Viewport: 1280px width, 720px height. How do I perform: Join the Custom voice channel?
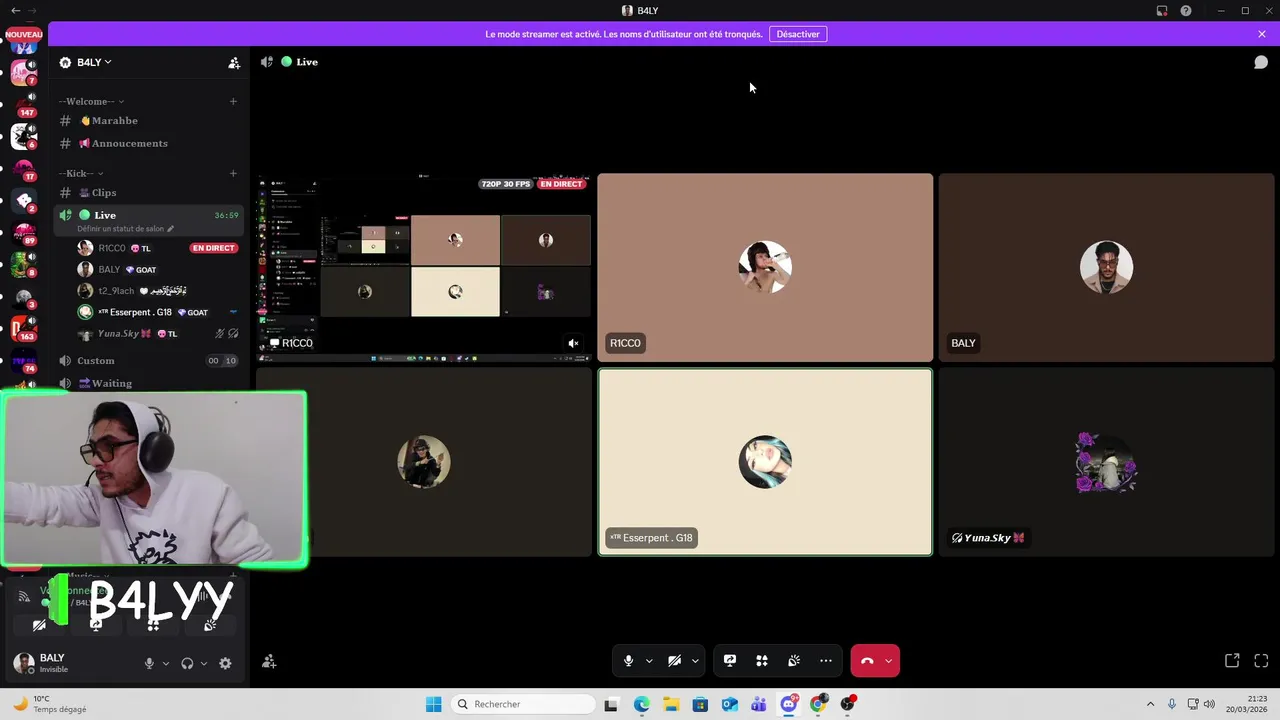point(150,360)
